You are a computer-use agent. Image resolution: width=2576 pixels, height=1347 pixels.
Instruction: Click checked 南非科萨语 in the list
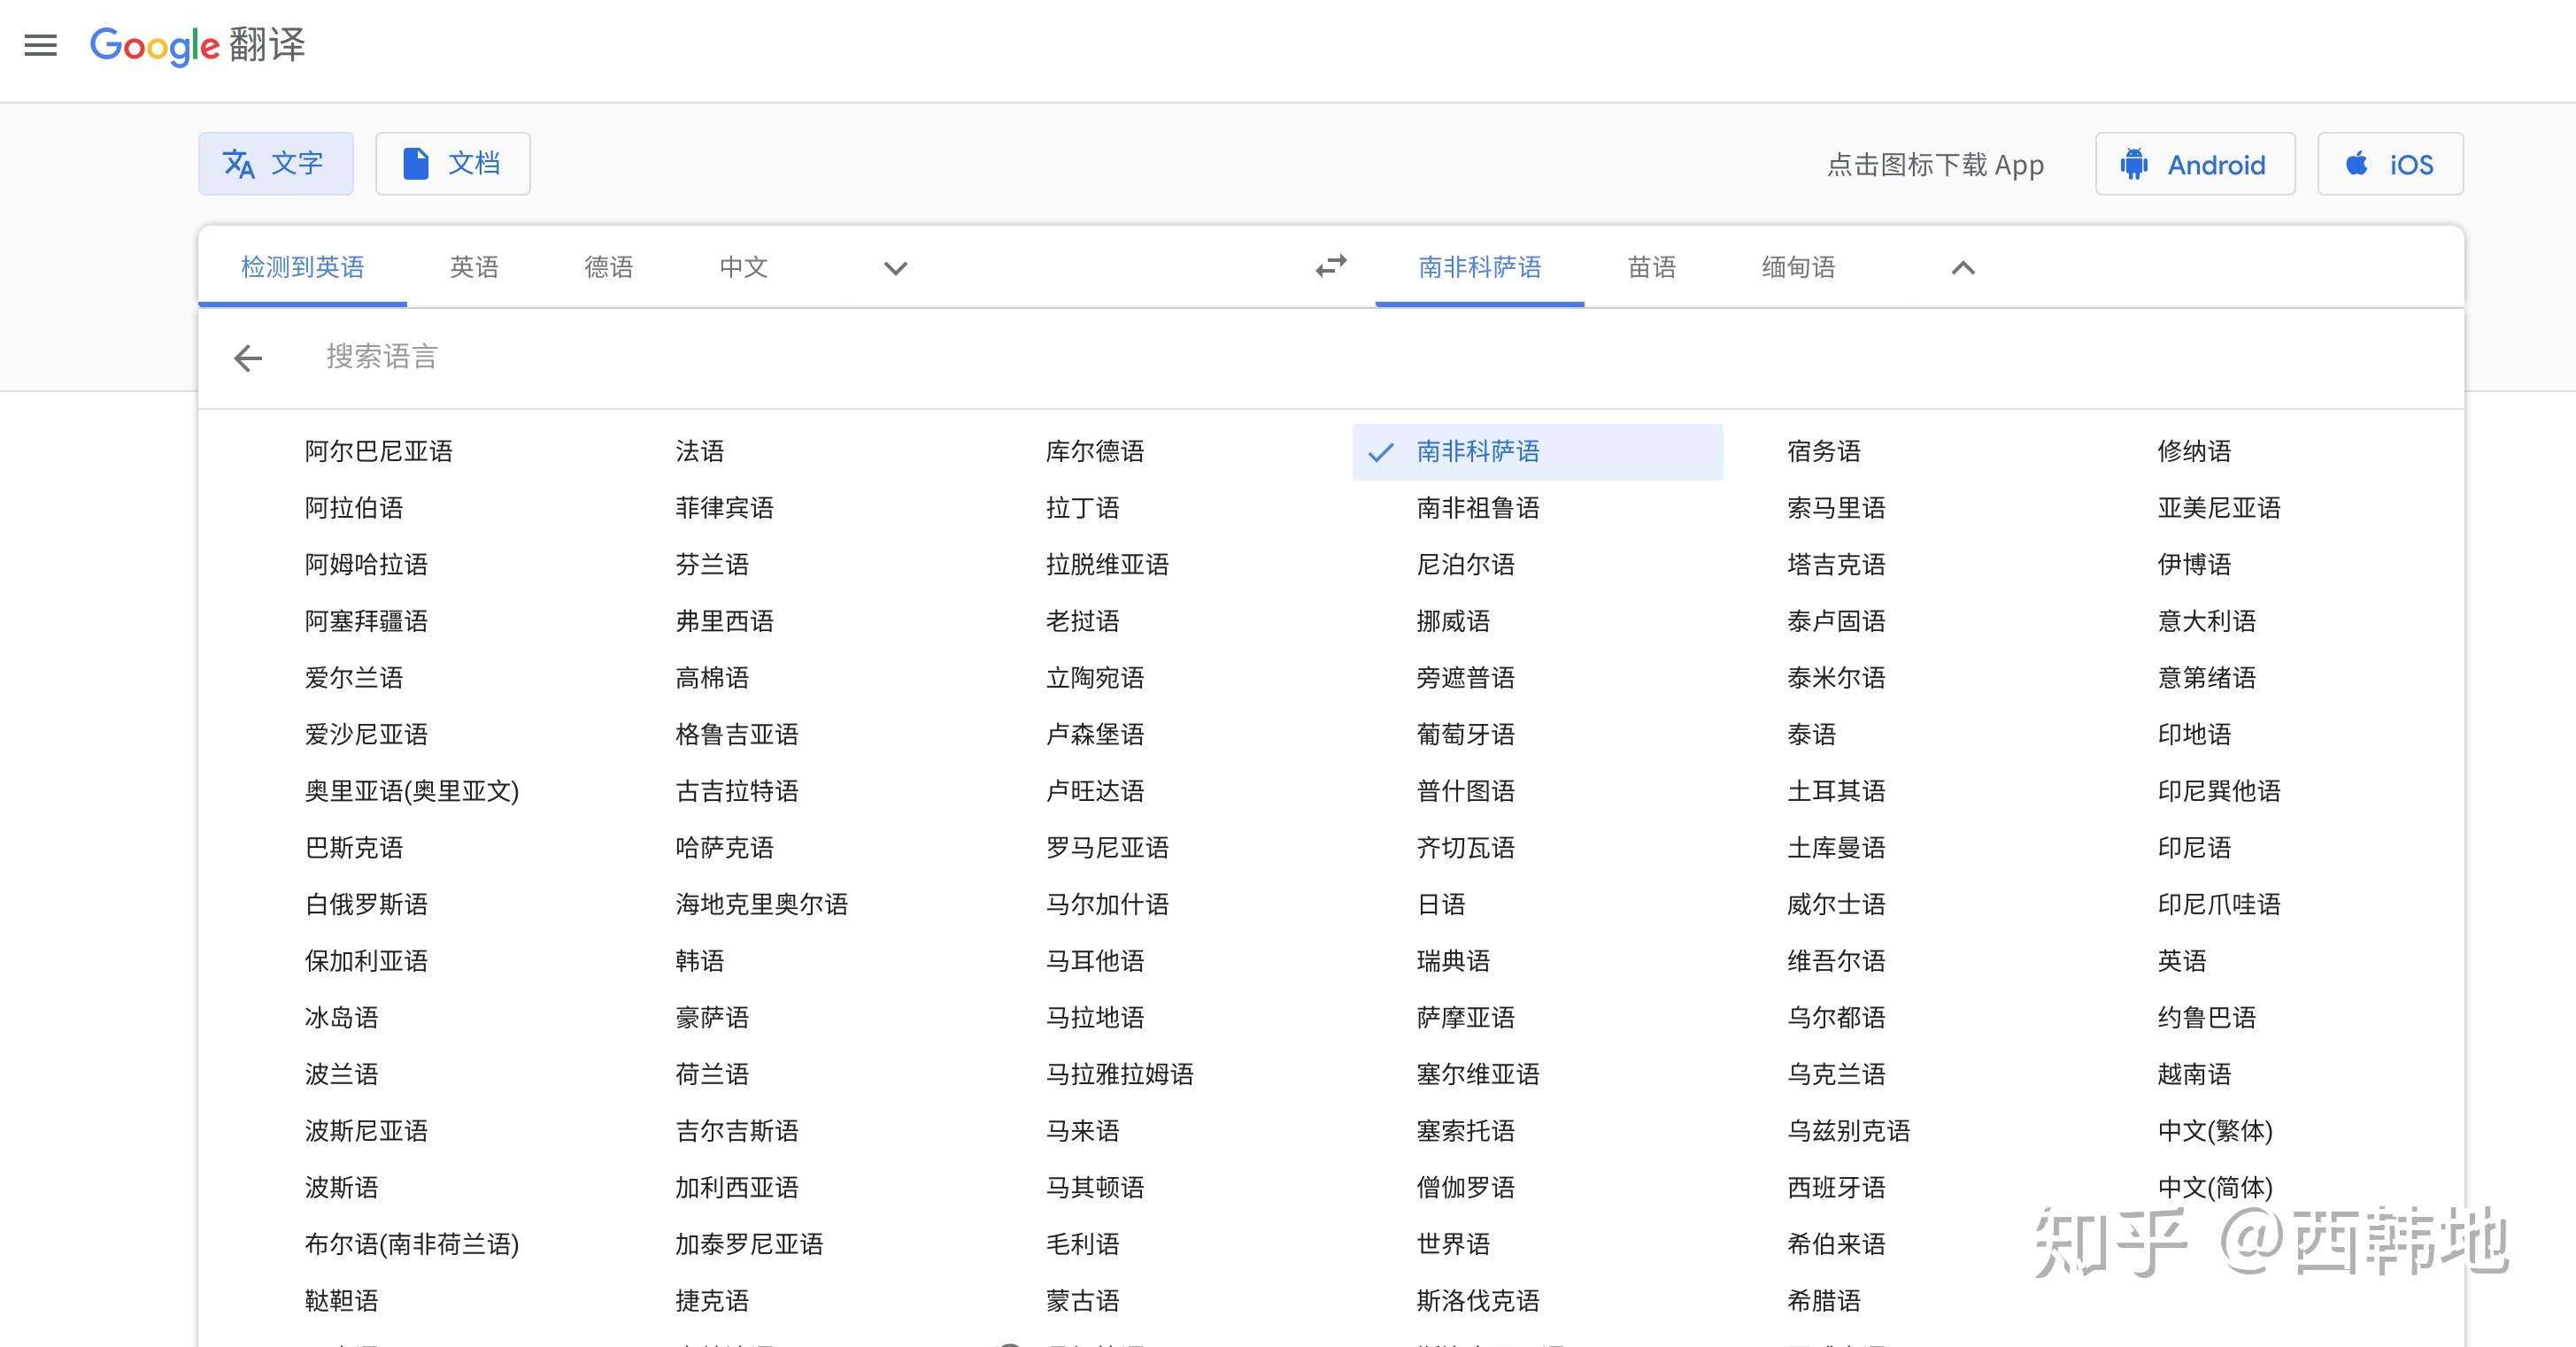(1538, 452)
